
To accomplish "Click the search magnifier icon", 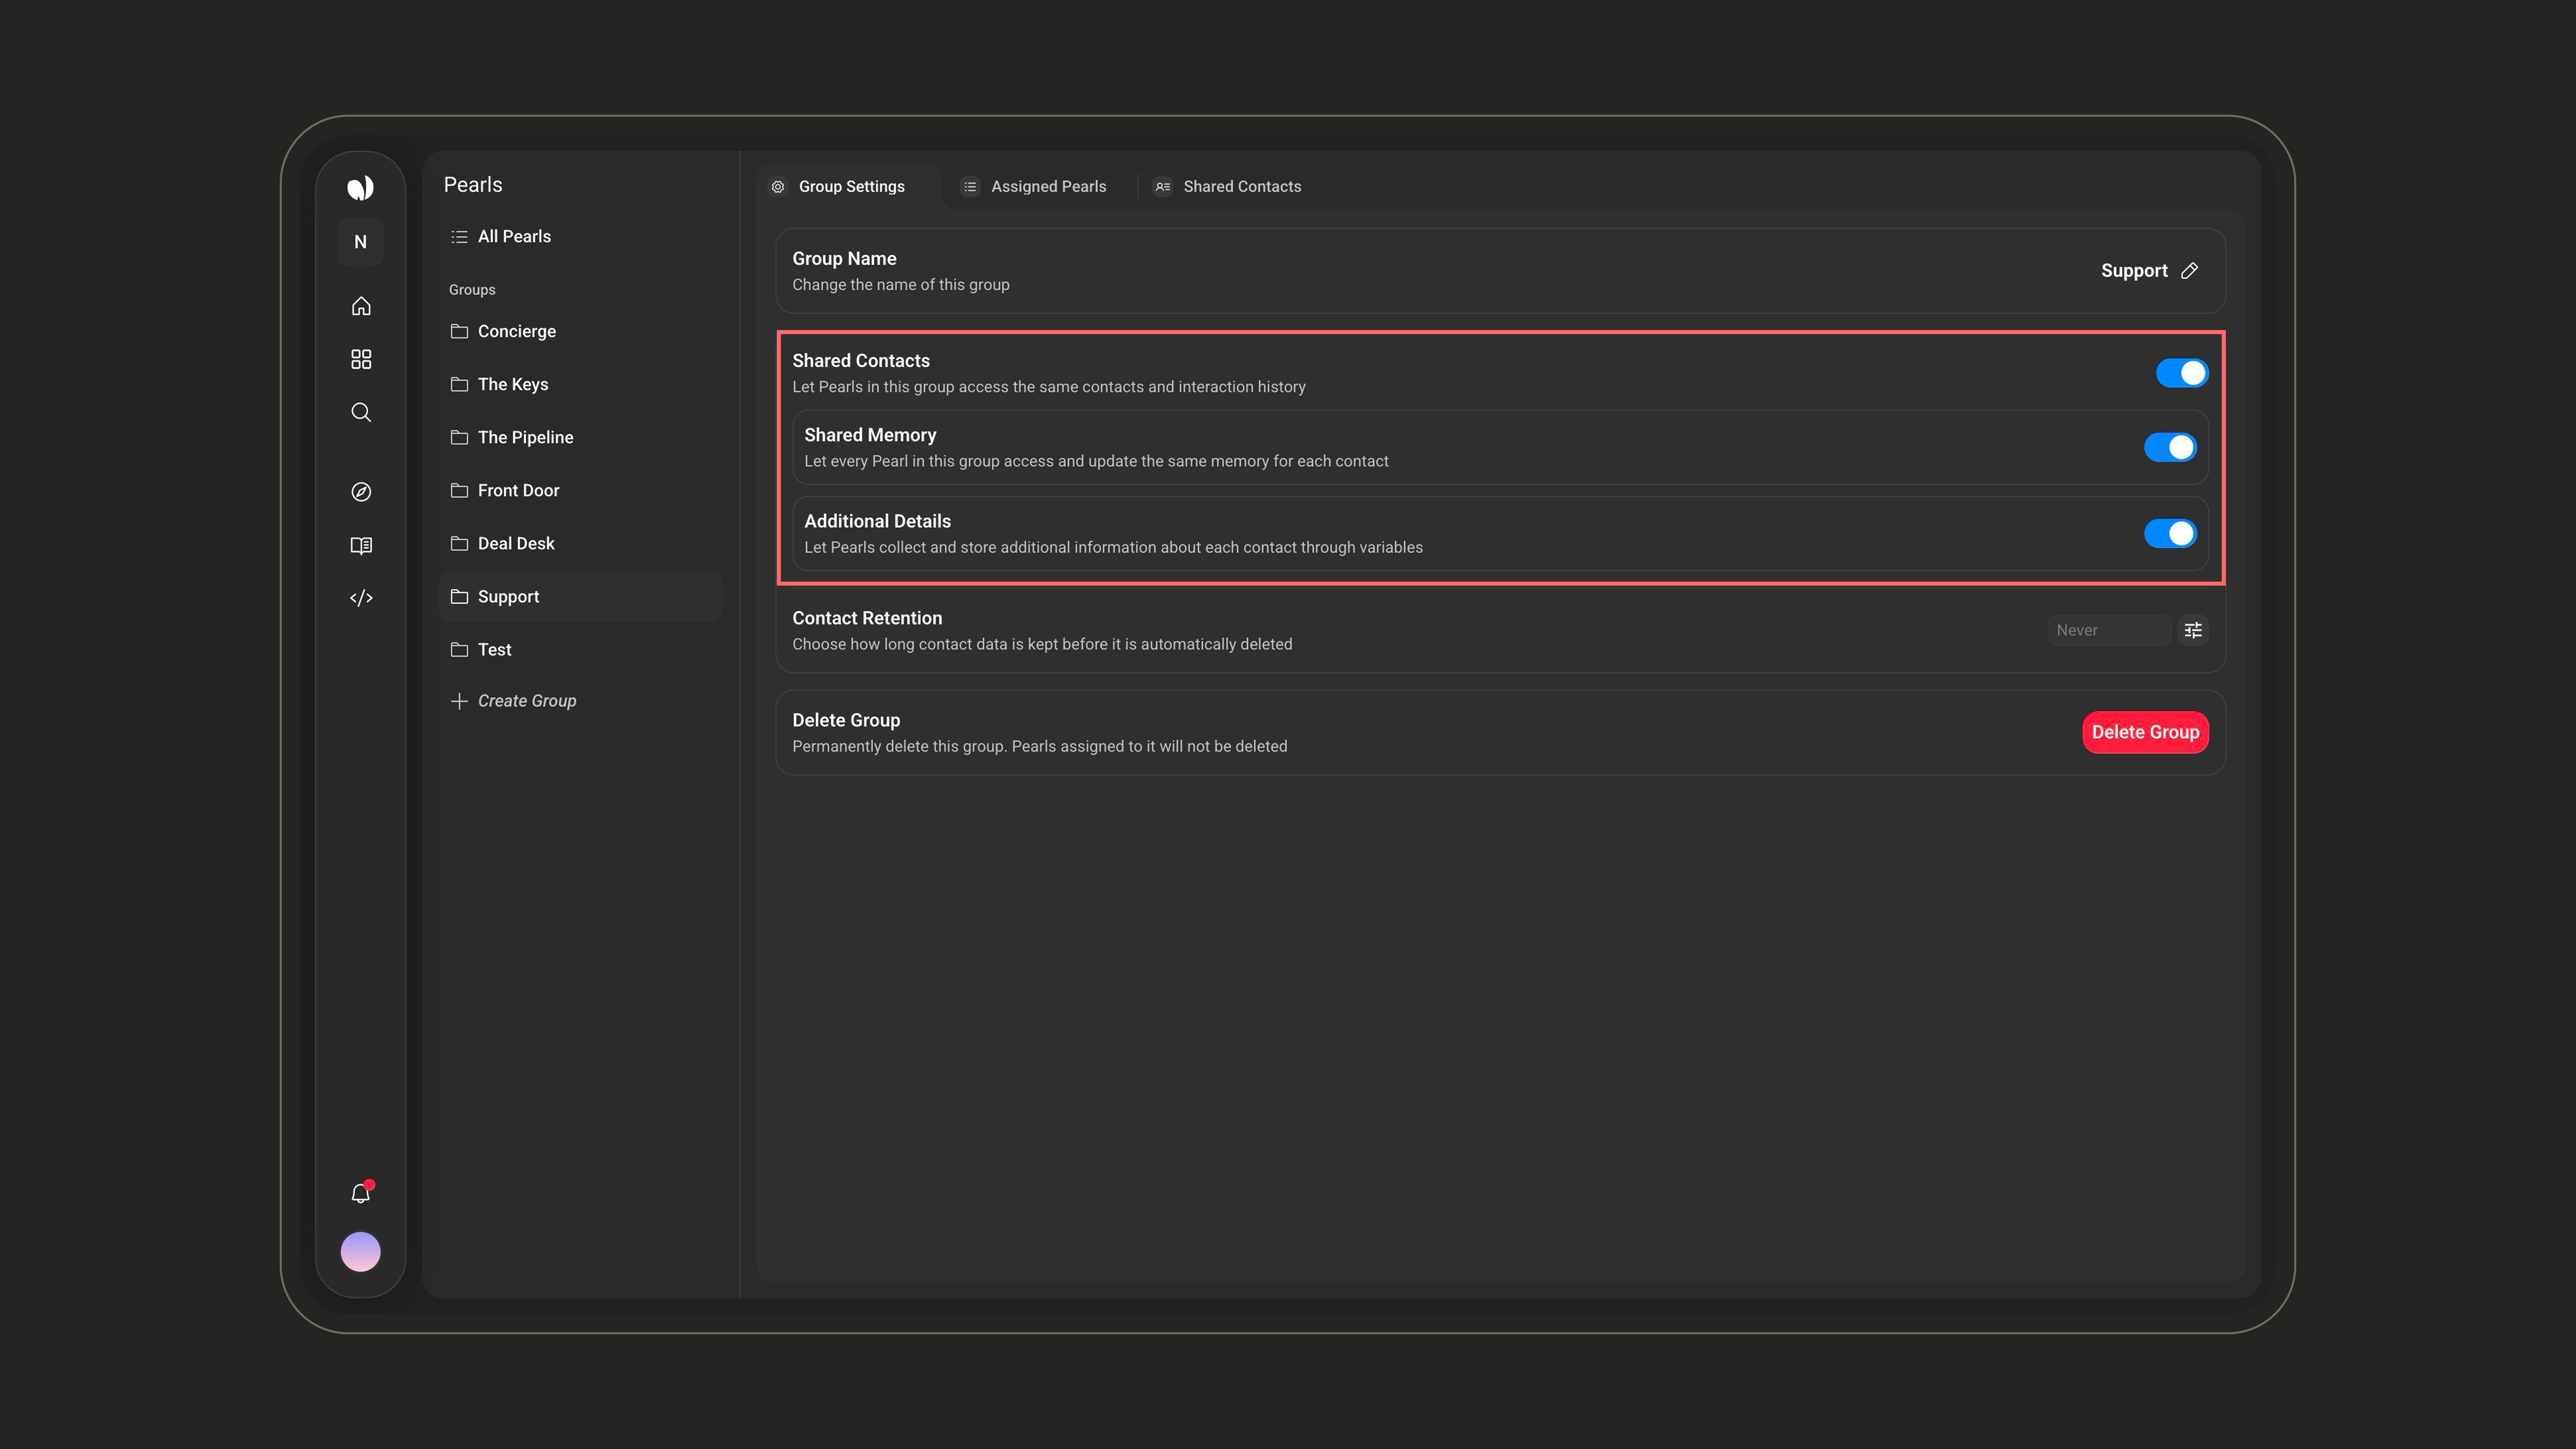I will [x=361, y=412].
